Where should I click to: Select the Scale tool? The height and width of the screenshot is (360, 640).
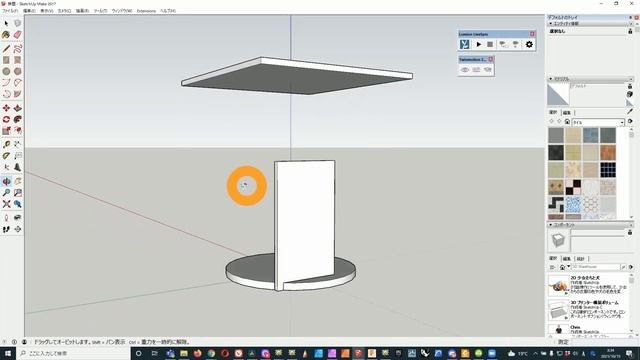[6, 131]
